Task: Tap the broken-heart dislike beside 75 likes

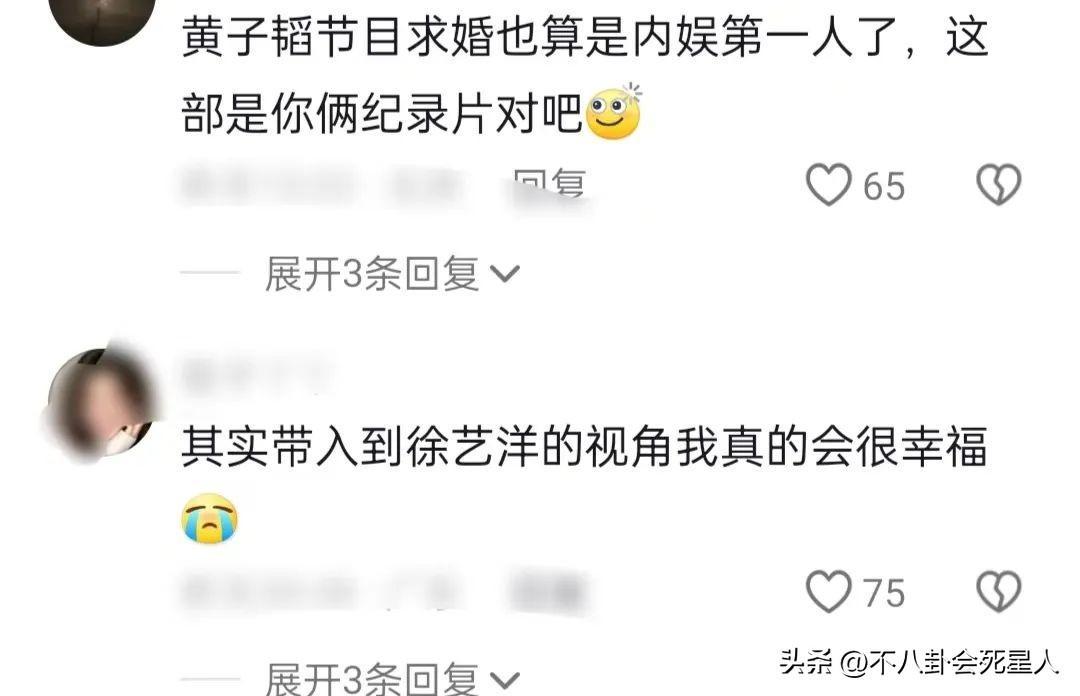Action: [x=999, y=591]
